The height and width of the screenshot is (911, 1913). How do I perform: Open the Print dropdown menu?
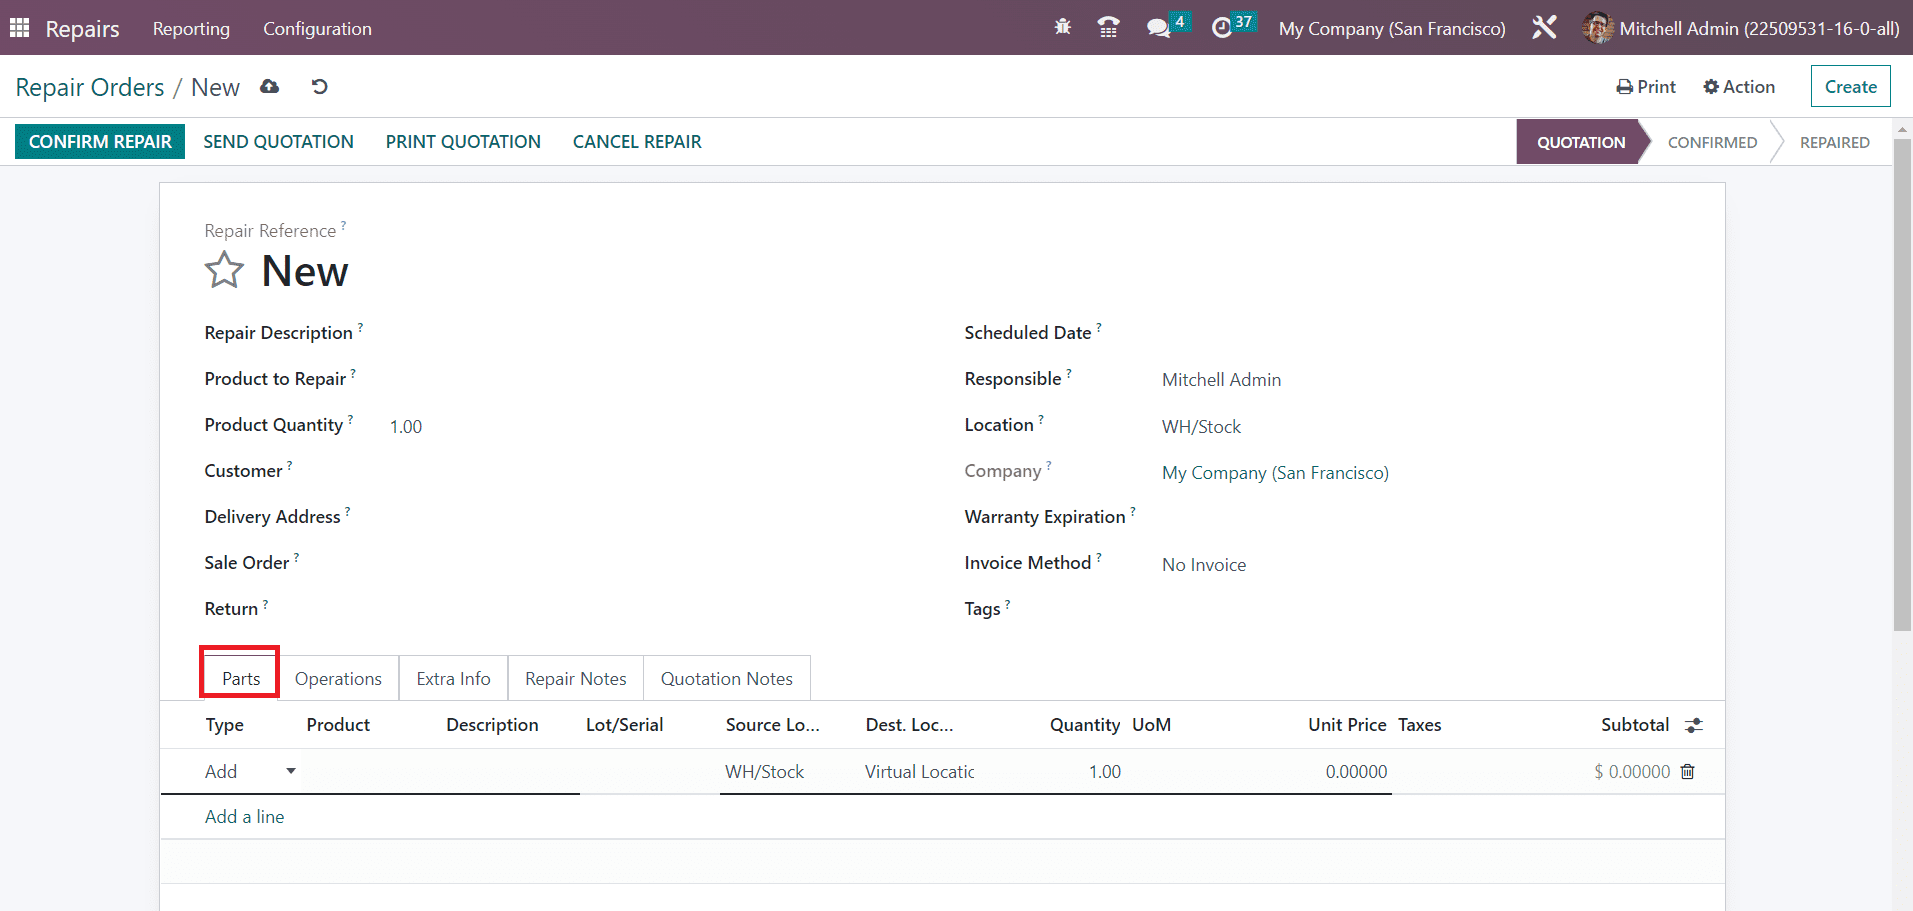point(1646,87)
